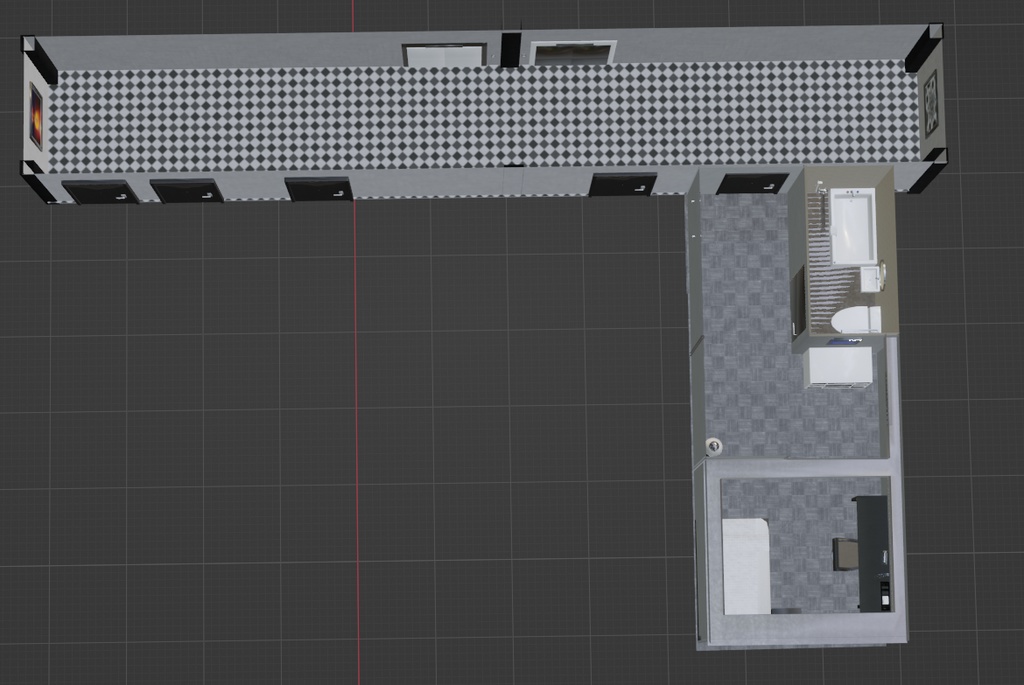Select the black door just left of the carpeted room
The height and width of the screenshot is (685, 1024).
(x=623, y=184)
